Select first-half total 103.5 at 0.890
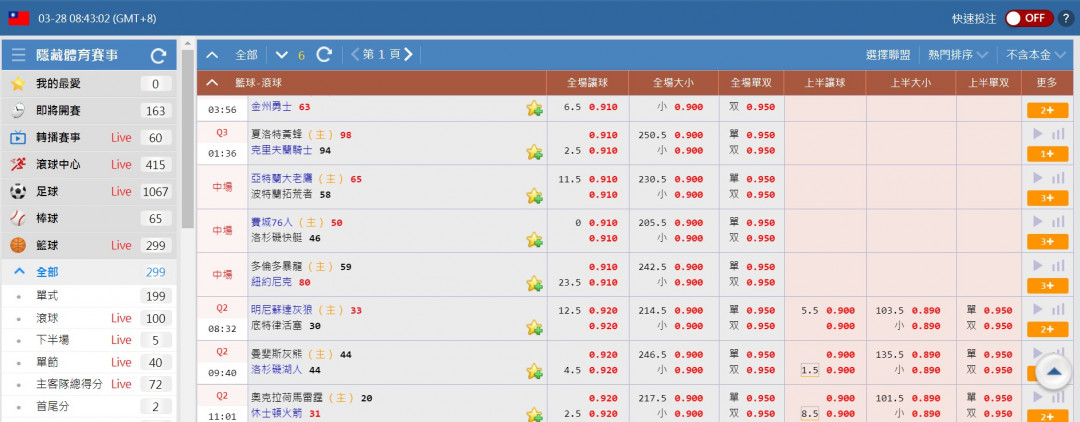 pyautogui.click(x=926, y=310)
